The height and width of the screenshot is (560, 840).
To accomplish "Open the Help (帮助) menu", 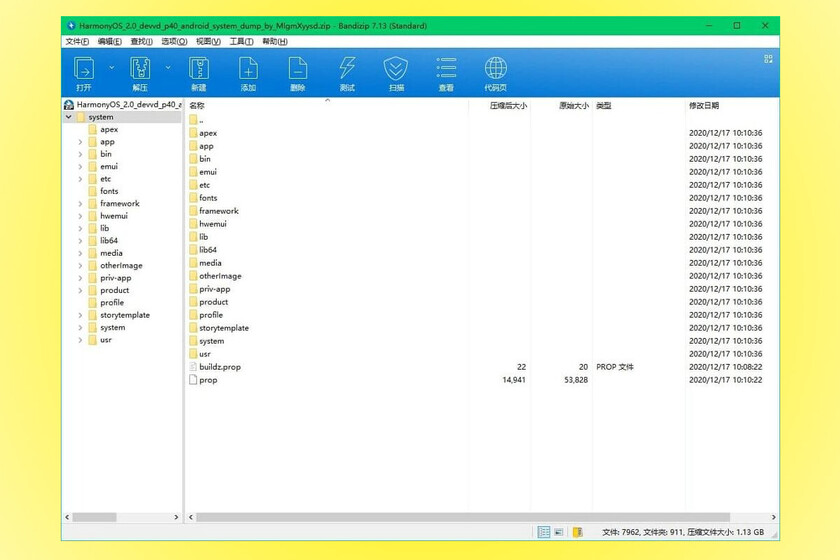I will (274, 41).
